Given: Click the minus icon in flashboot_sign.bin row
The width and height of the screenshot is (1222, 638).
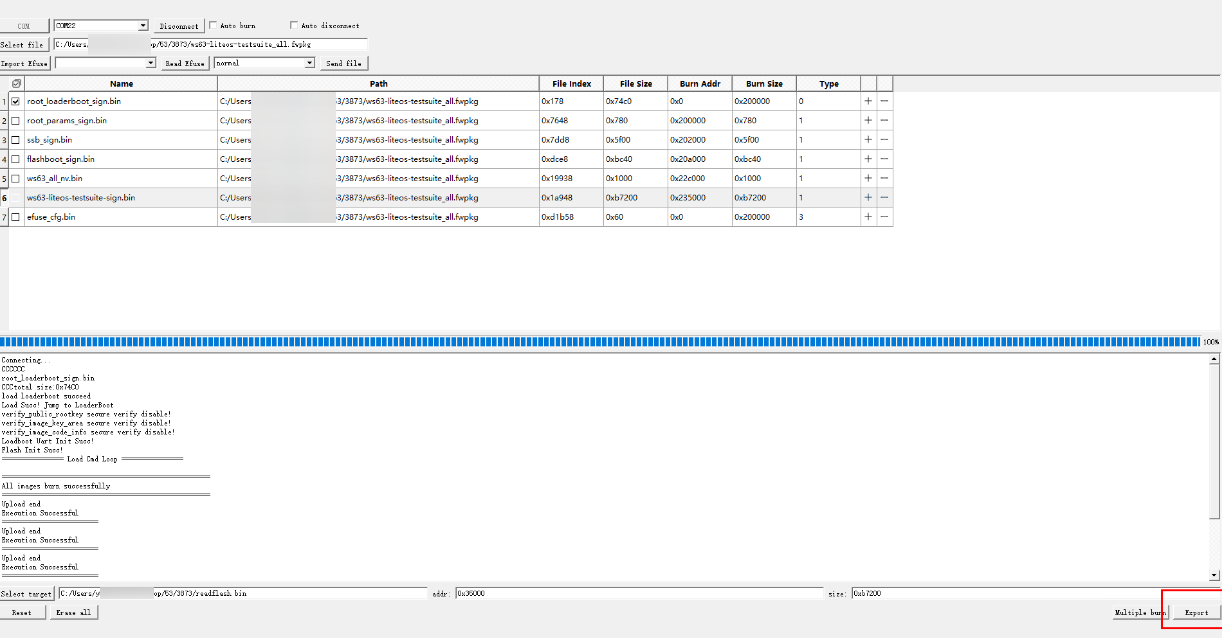Looking at the screenshot, I should (x=885, y=159).
